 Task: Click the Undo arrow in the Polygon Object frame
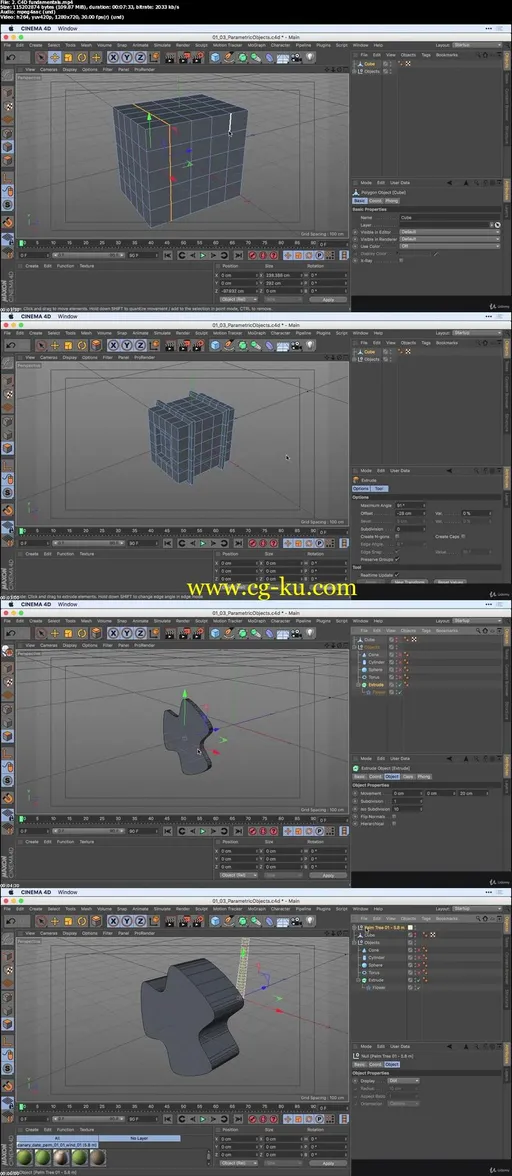pyautogui.click(x=10, y=57)
